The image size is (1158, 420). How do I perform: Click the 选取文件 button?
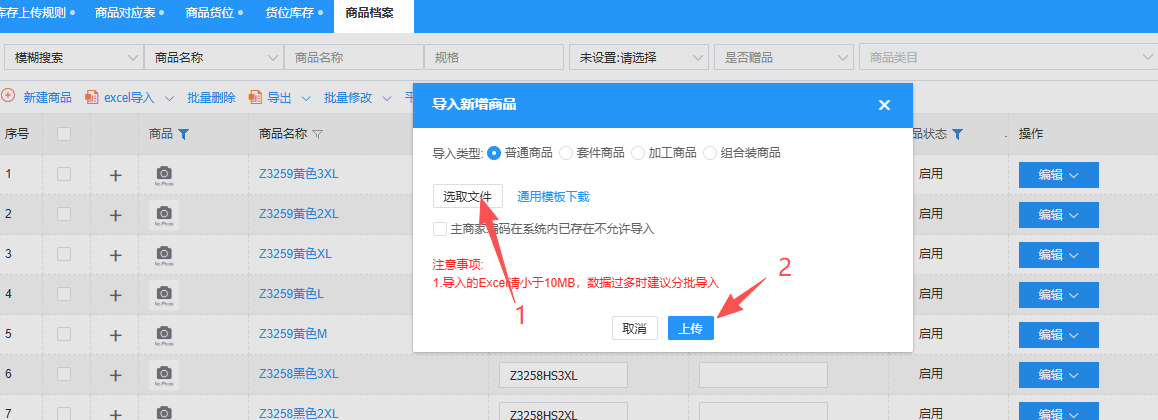click(467, 196)
